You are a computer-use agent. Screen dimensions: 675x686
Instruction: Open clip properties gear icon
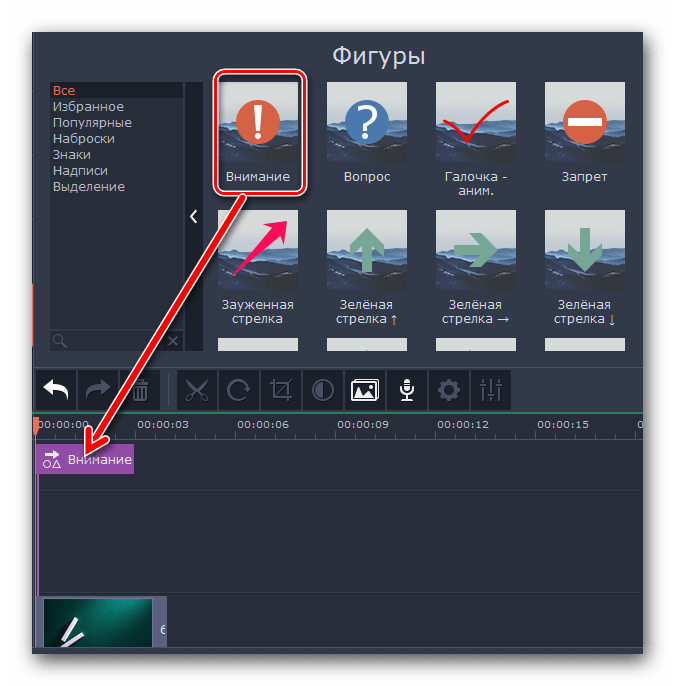pos(449,389)
